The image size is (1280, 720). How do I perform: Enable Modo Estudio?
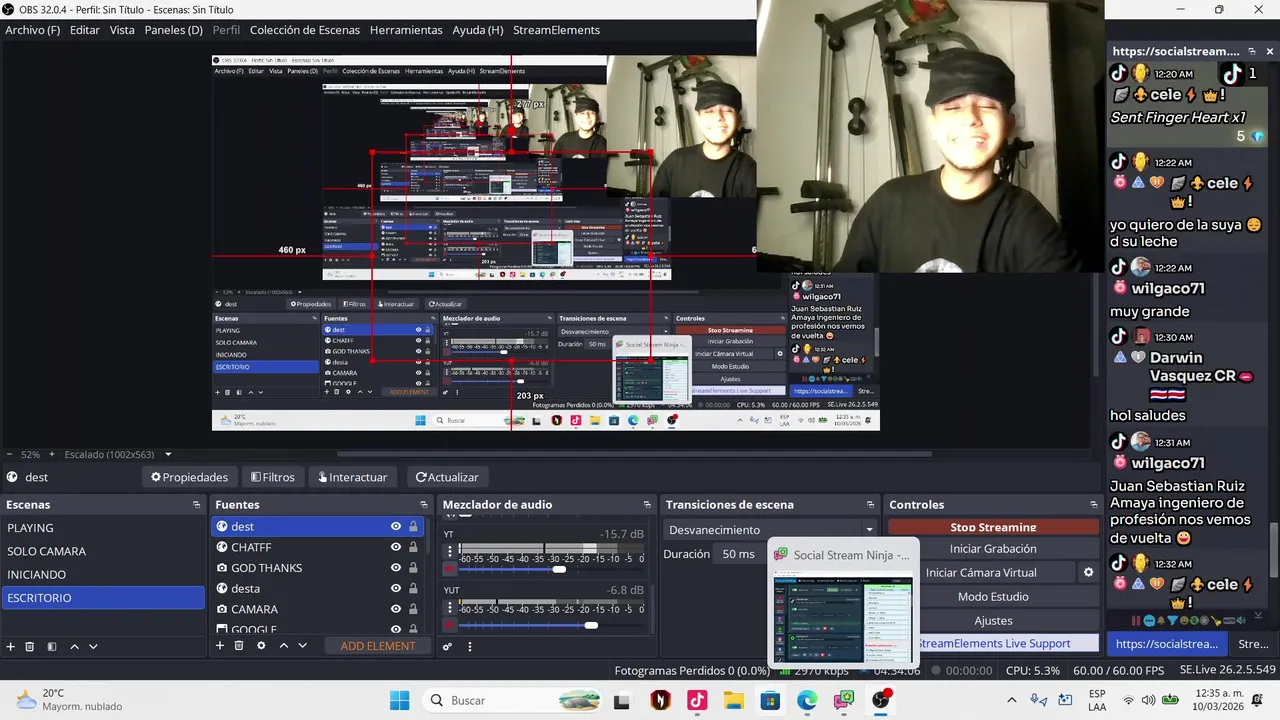(x=993, y=597)
